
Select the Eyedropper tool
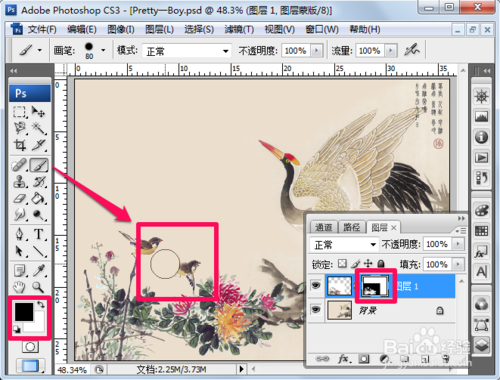click(38, 271)
